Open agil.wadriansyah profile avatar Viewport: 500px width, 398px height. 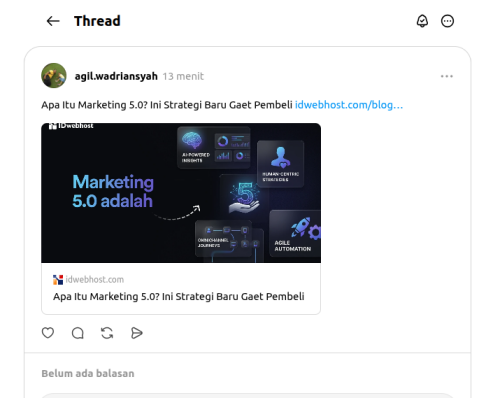coord(54,76)
